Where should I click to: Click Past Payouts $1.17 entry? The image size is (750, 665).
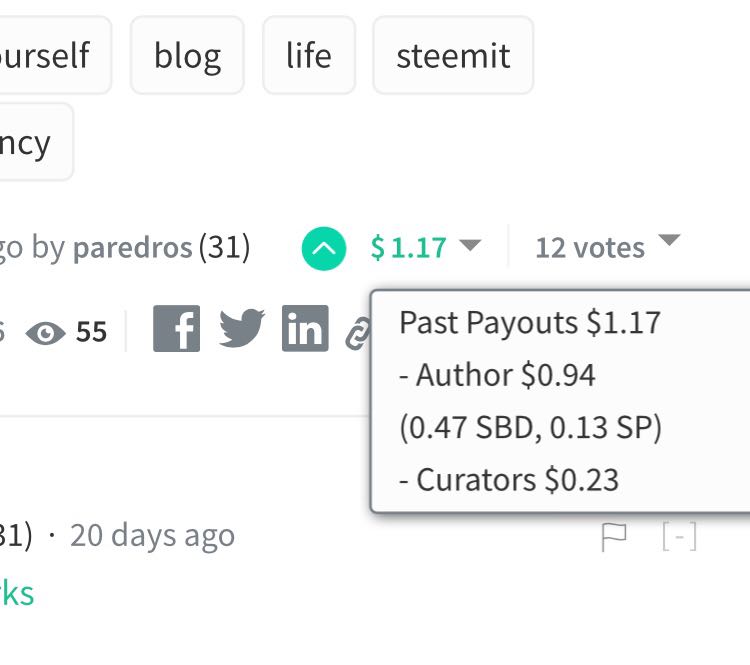click(529, 323)
